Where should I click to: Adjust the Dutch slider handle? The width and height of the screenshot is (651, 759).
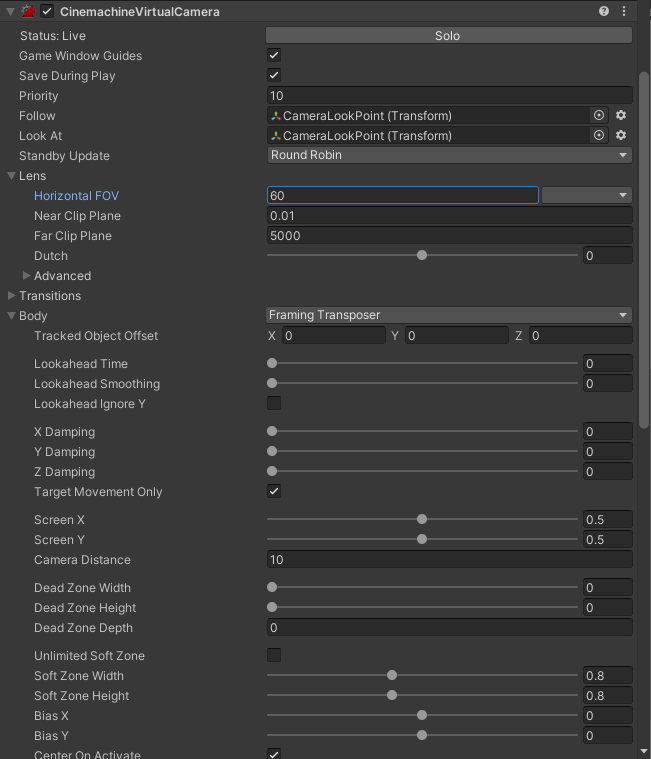(x=422, y=255)
